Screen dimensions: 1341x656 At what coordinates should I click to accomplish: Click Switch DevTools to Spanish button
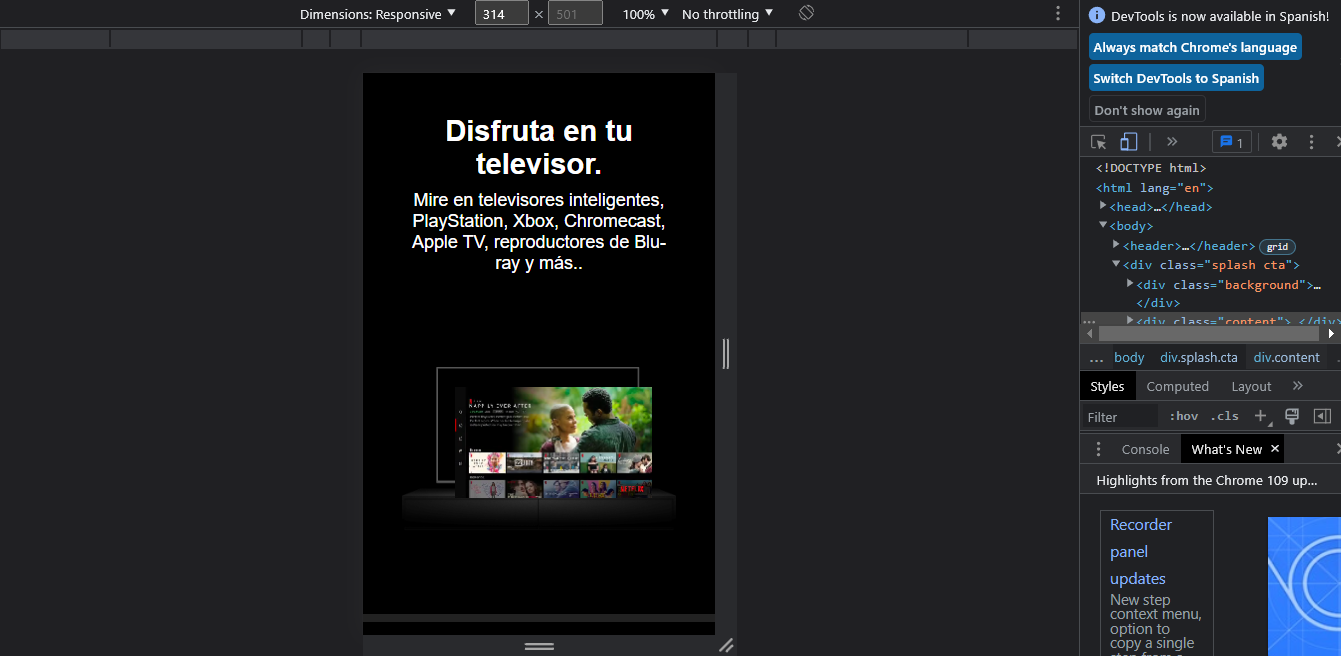(1176, 77)
